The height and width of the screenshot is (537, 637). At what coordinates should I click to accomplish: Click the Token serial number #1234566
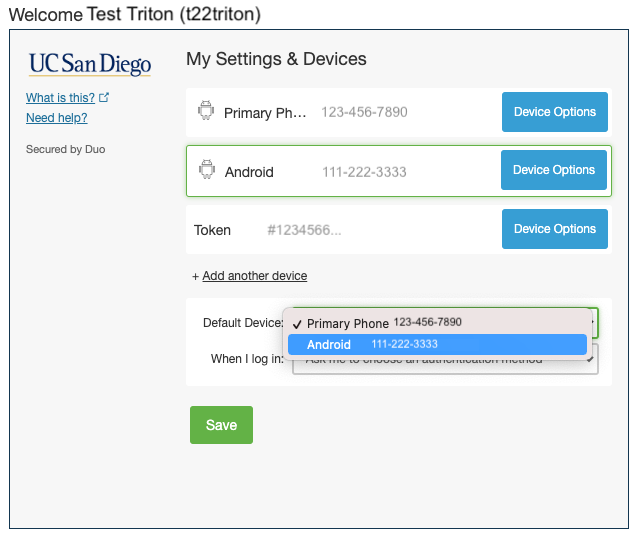[x=304, y=230]
